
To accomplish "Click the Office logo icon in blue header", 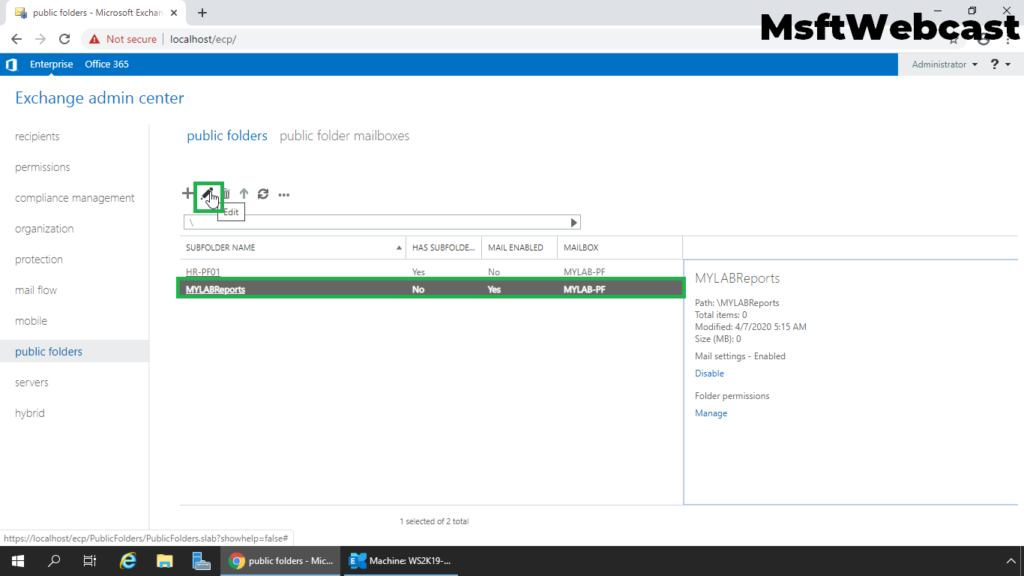I will (12, 65).
